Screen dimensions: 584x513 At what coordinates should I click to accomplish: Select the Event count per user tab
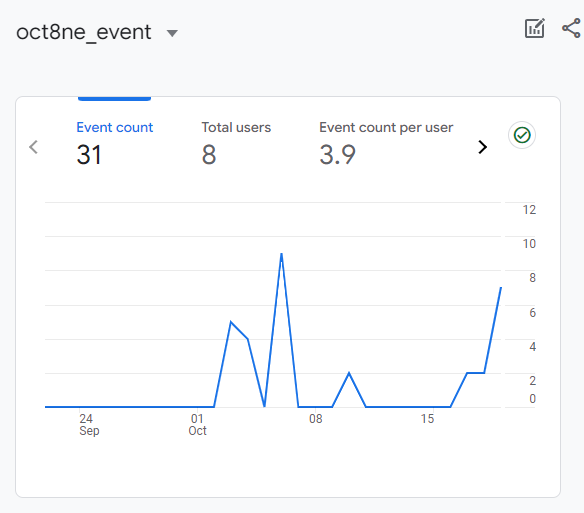pyautogui.click(x=386, y=128)
